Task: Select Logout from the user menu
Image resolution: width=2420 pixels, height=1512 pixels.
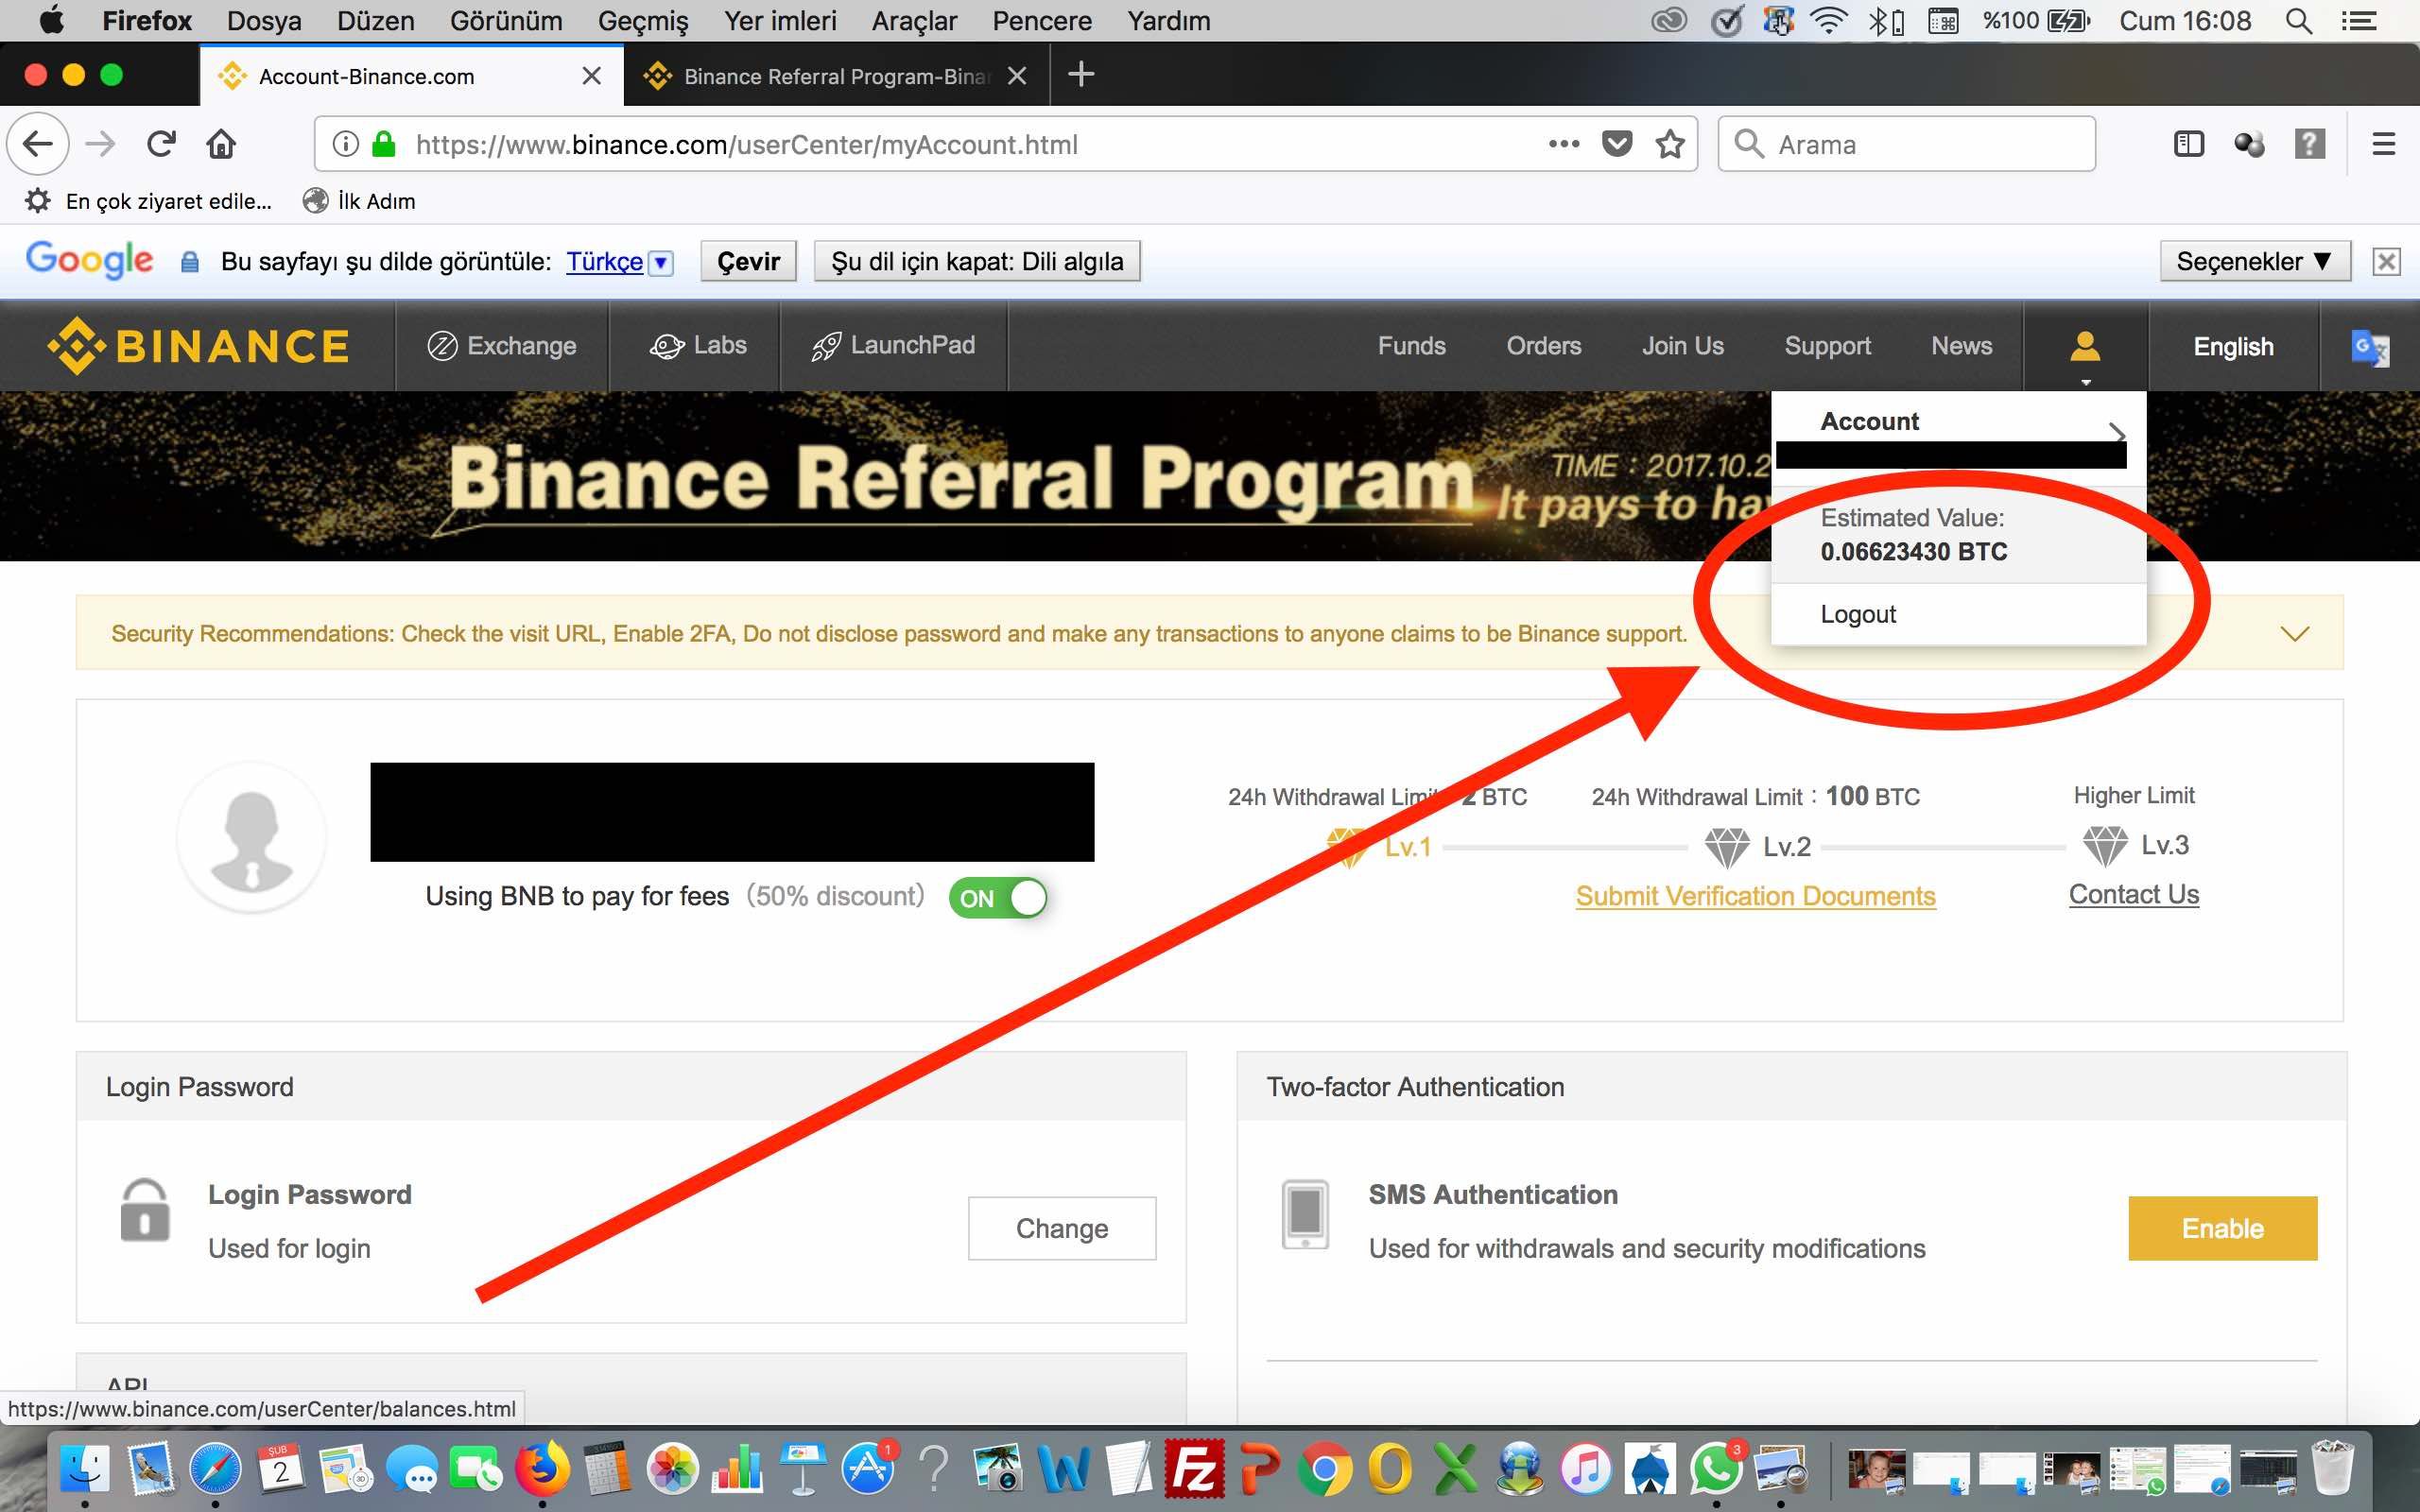Action: [x=1858, y=614]
